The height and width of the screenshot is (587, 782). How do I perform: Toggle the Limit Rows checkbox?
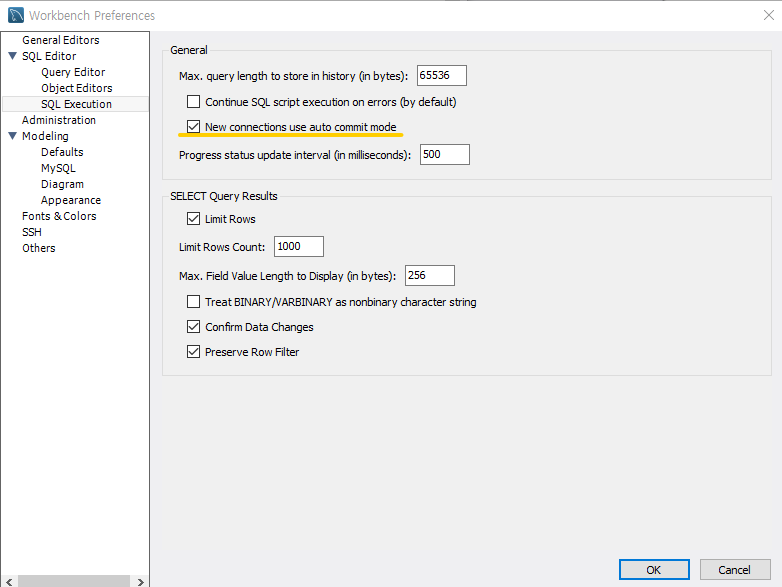coord(194,218)
